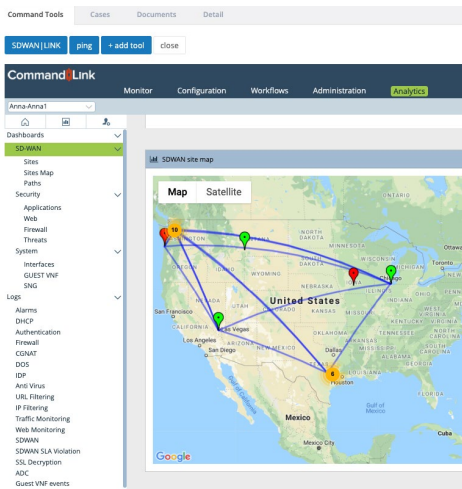Viewport: 462px width, 489px height.
Task: Open Anti Virus logs
Action: 30,386
